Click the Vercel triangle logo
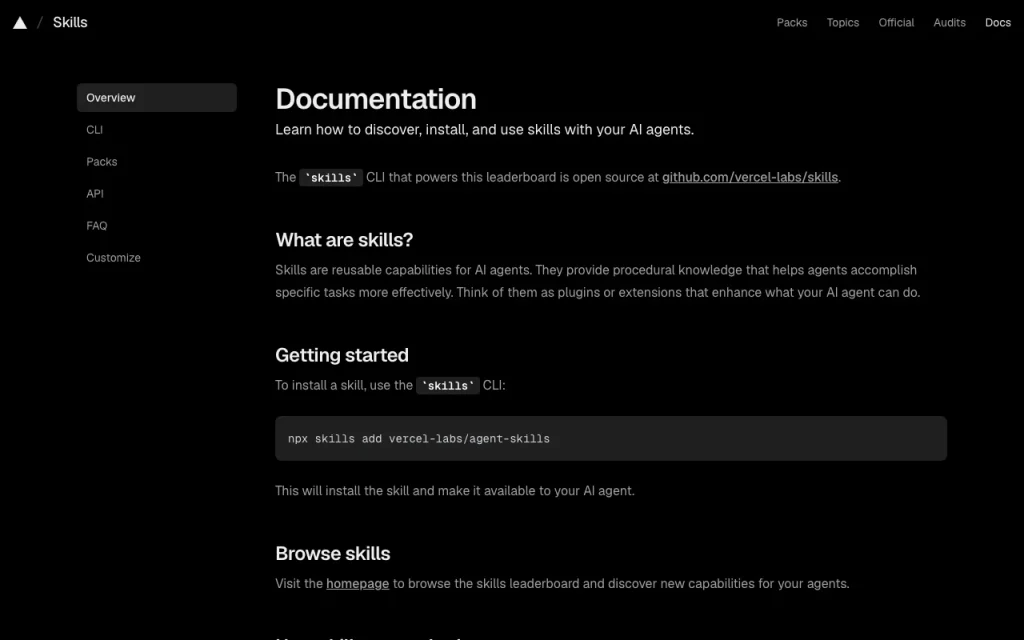 click(x=20, y=23)
